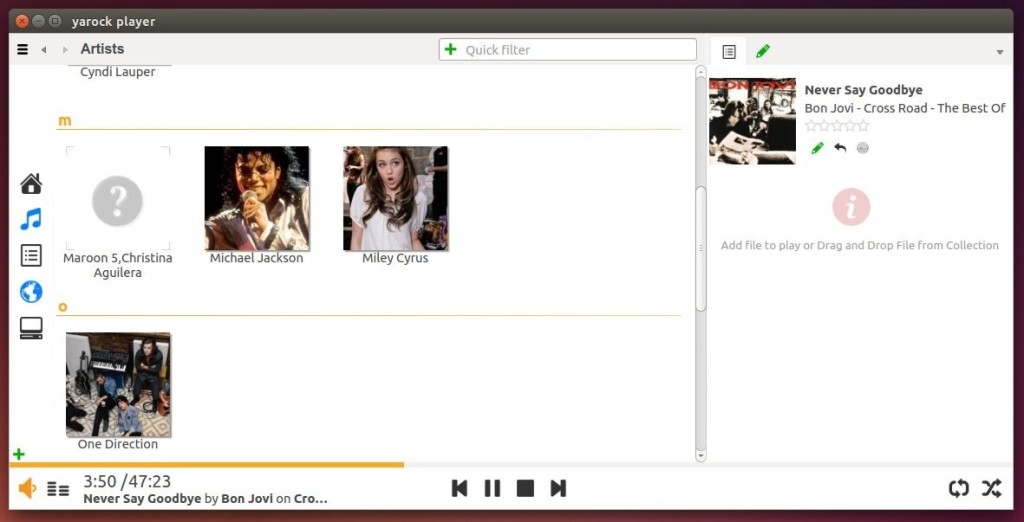Click the gray disc icon under rating
The width and height of the screenshot is (1024, 522).
click(x=863, y=148)
